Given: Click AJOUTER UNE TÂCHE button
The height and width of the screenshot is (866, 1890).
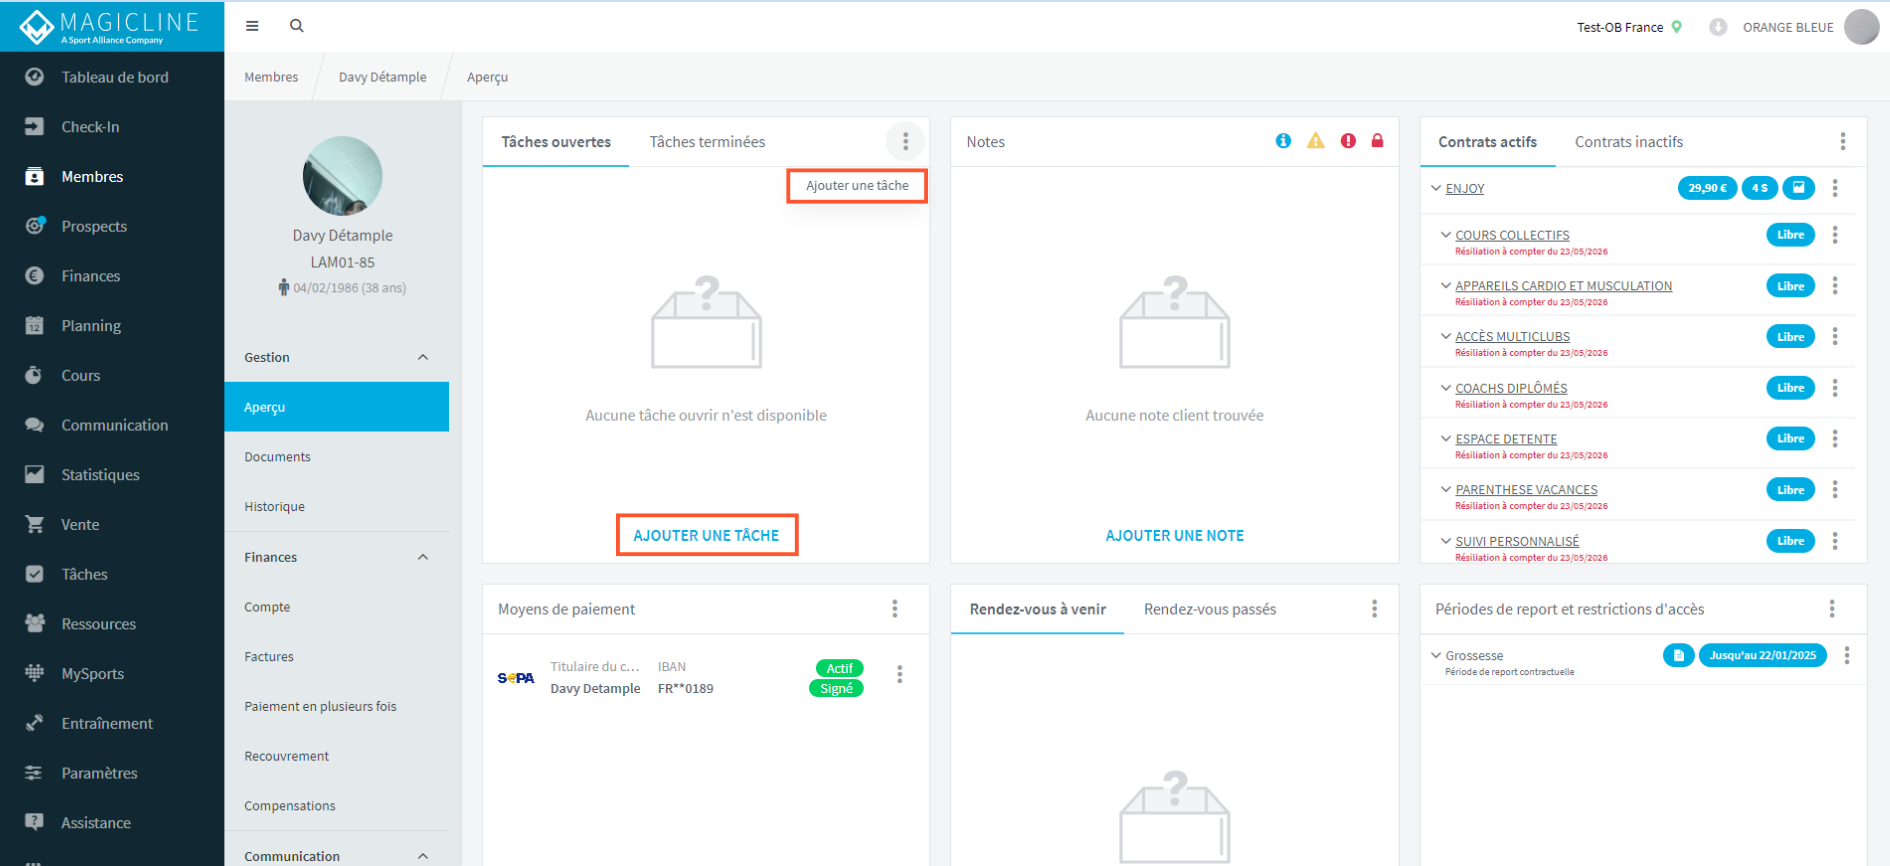Looking at the screenshot, I should (x=706, y=535).
